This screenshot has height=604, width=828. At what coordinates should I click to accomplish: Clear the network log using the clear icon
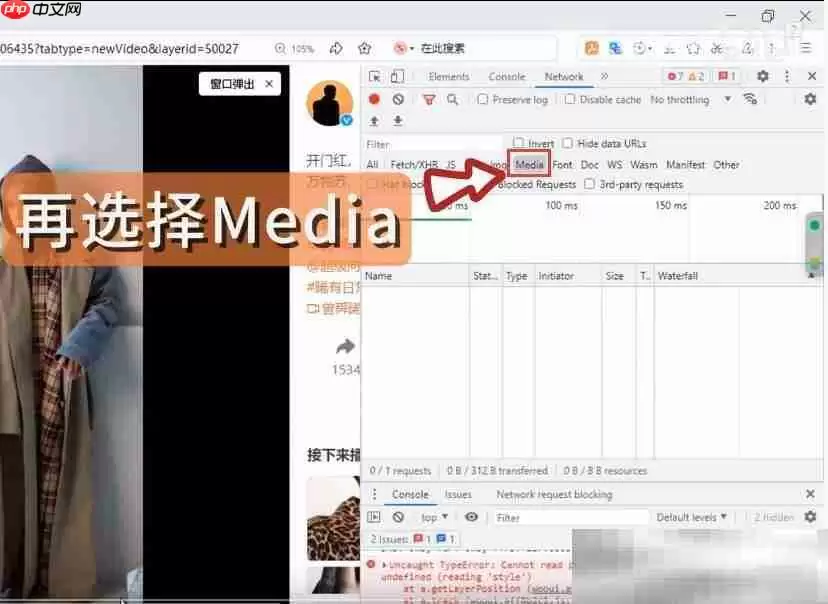coord(397,99)
